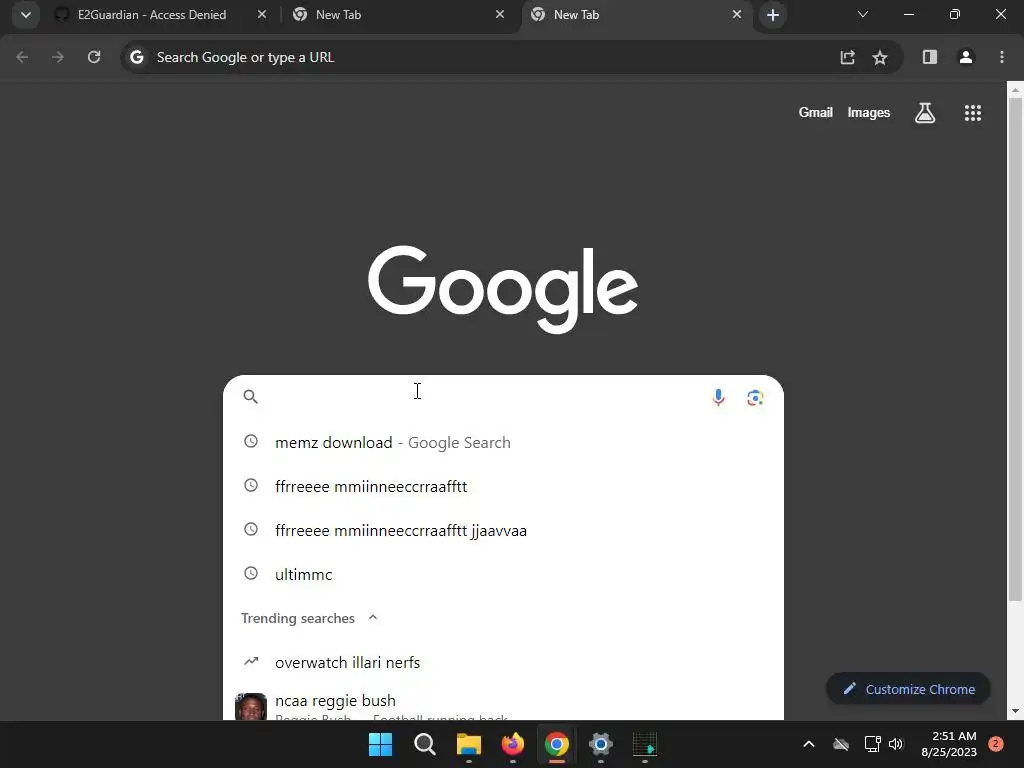Viewport: 1024px width, 768px height.
Task: Open the Google apps grid
Action: [x=972, y=113]
